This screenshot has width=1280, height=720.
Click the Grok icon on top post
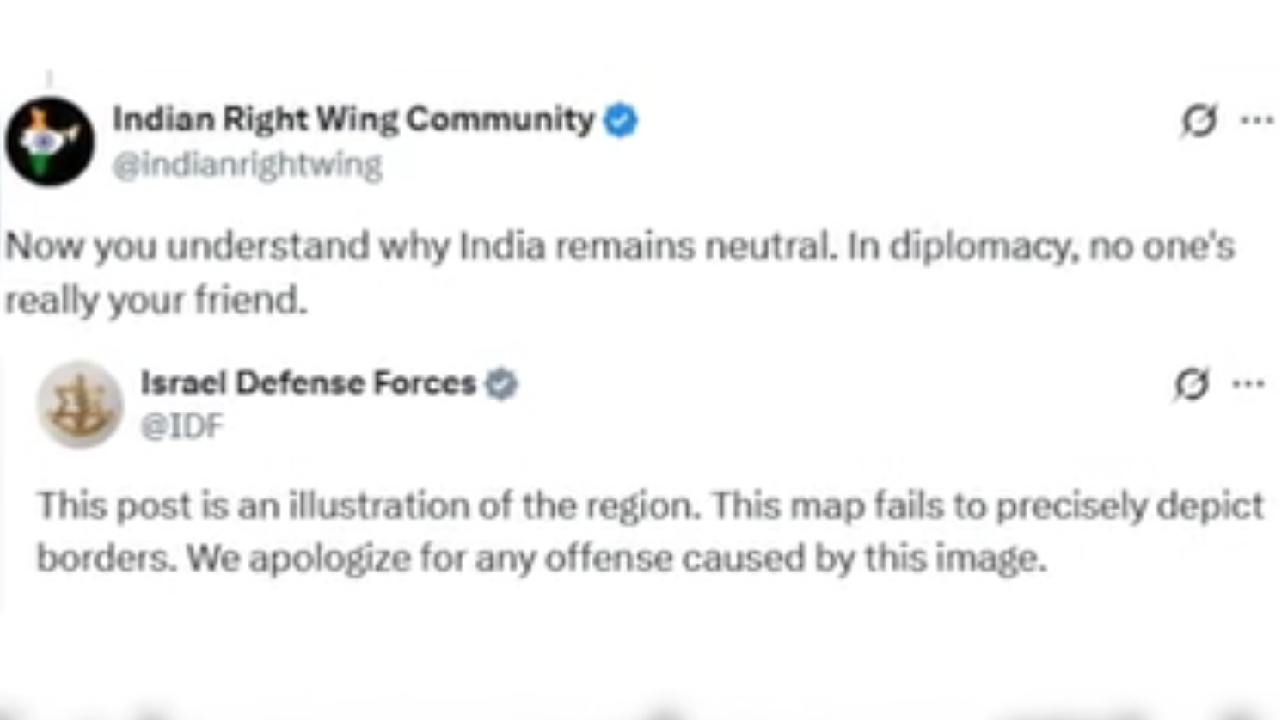point(1198,121)
